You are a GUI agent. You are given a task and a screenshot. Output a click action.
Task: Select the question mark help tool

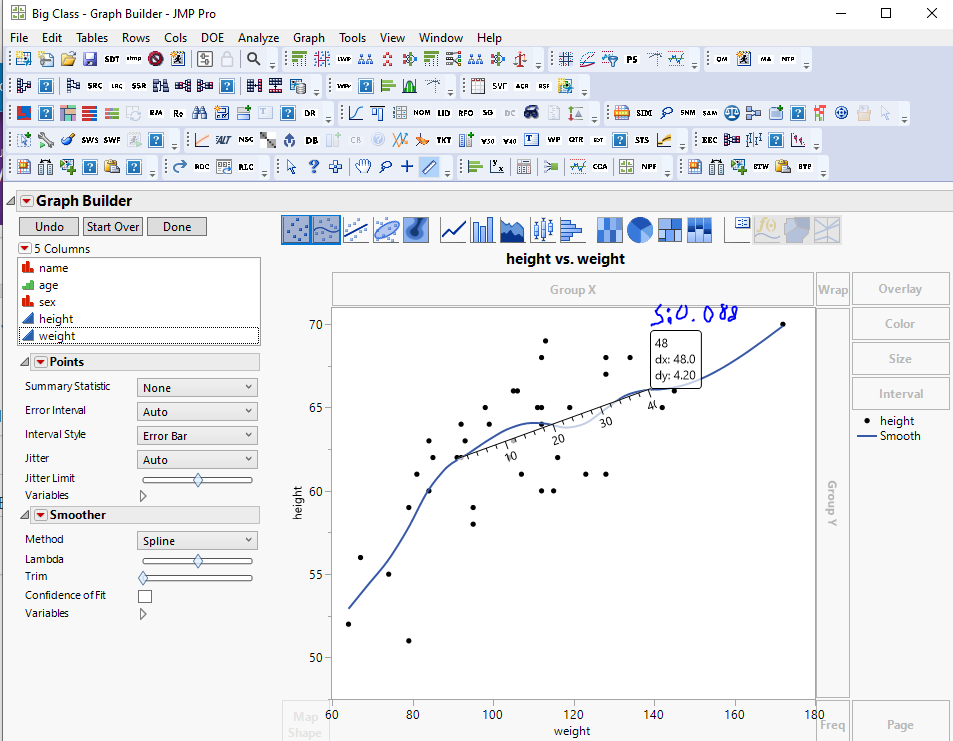click(x=314, y=167)
